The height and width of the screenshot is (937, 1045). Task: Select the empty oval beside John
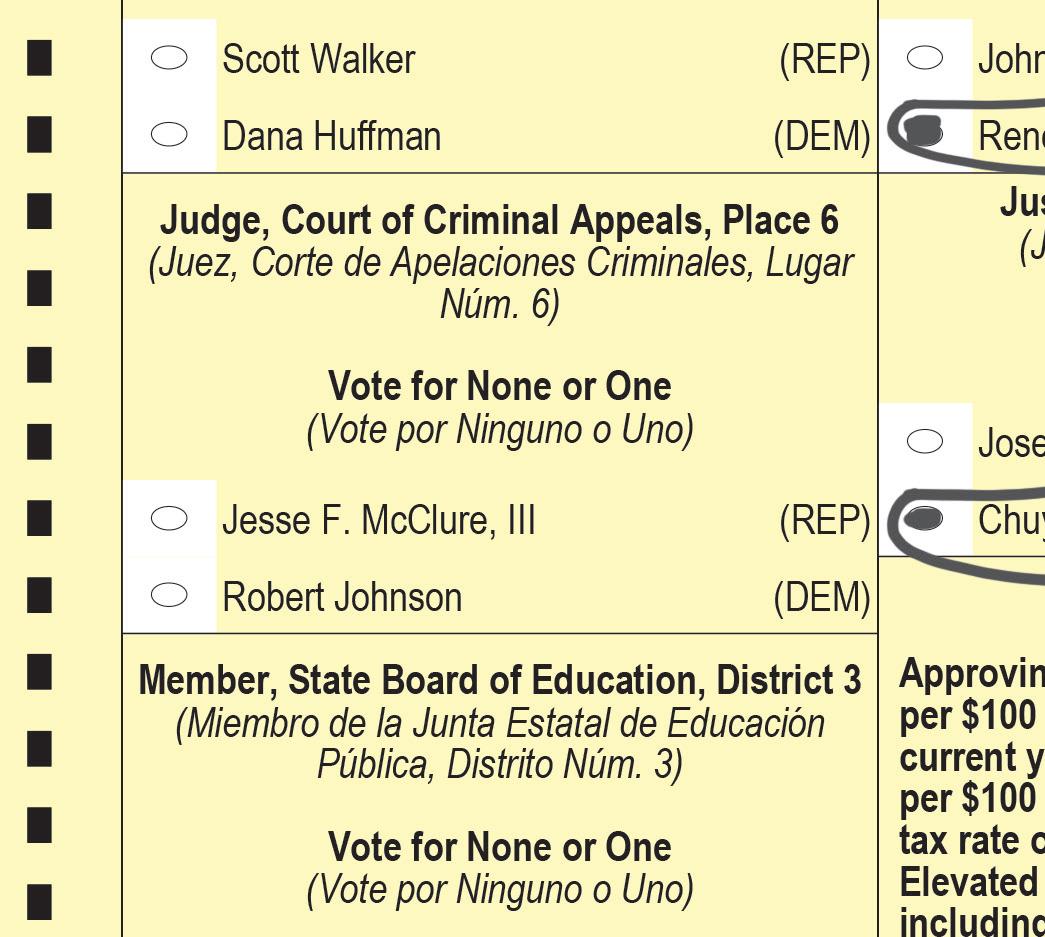click(x=925, y=58)
